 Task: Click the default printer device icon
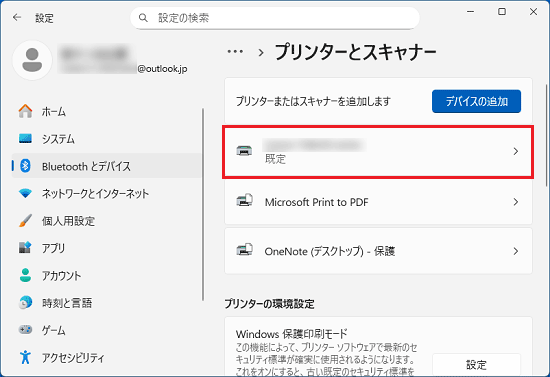click(244, 151)
